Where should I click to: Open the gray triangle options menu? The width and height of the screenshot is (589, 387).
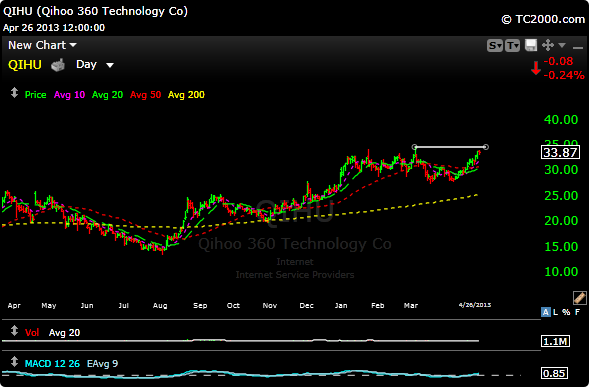(x=562, y=45)
